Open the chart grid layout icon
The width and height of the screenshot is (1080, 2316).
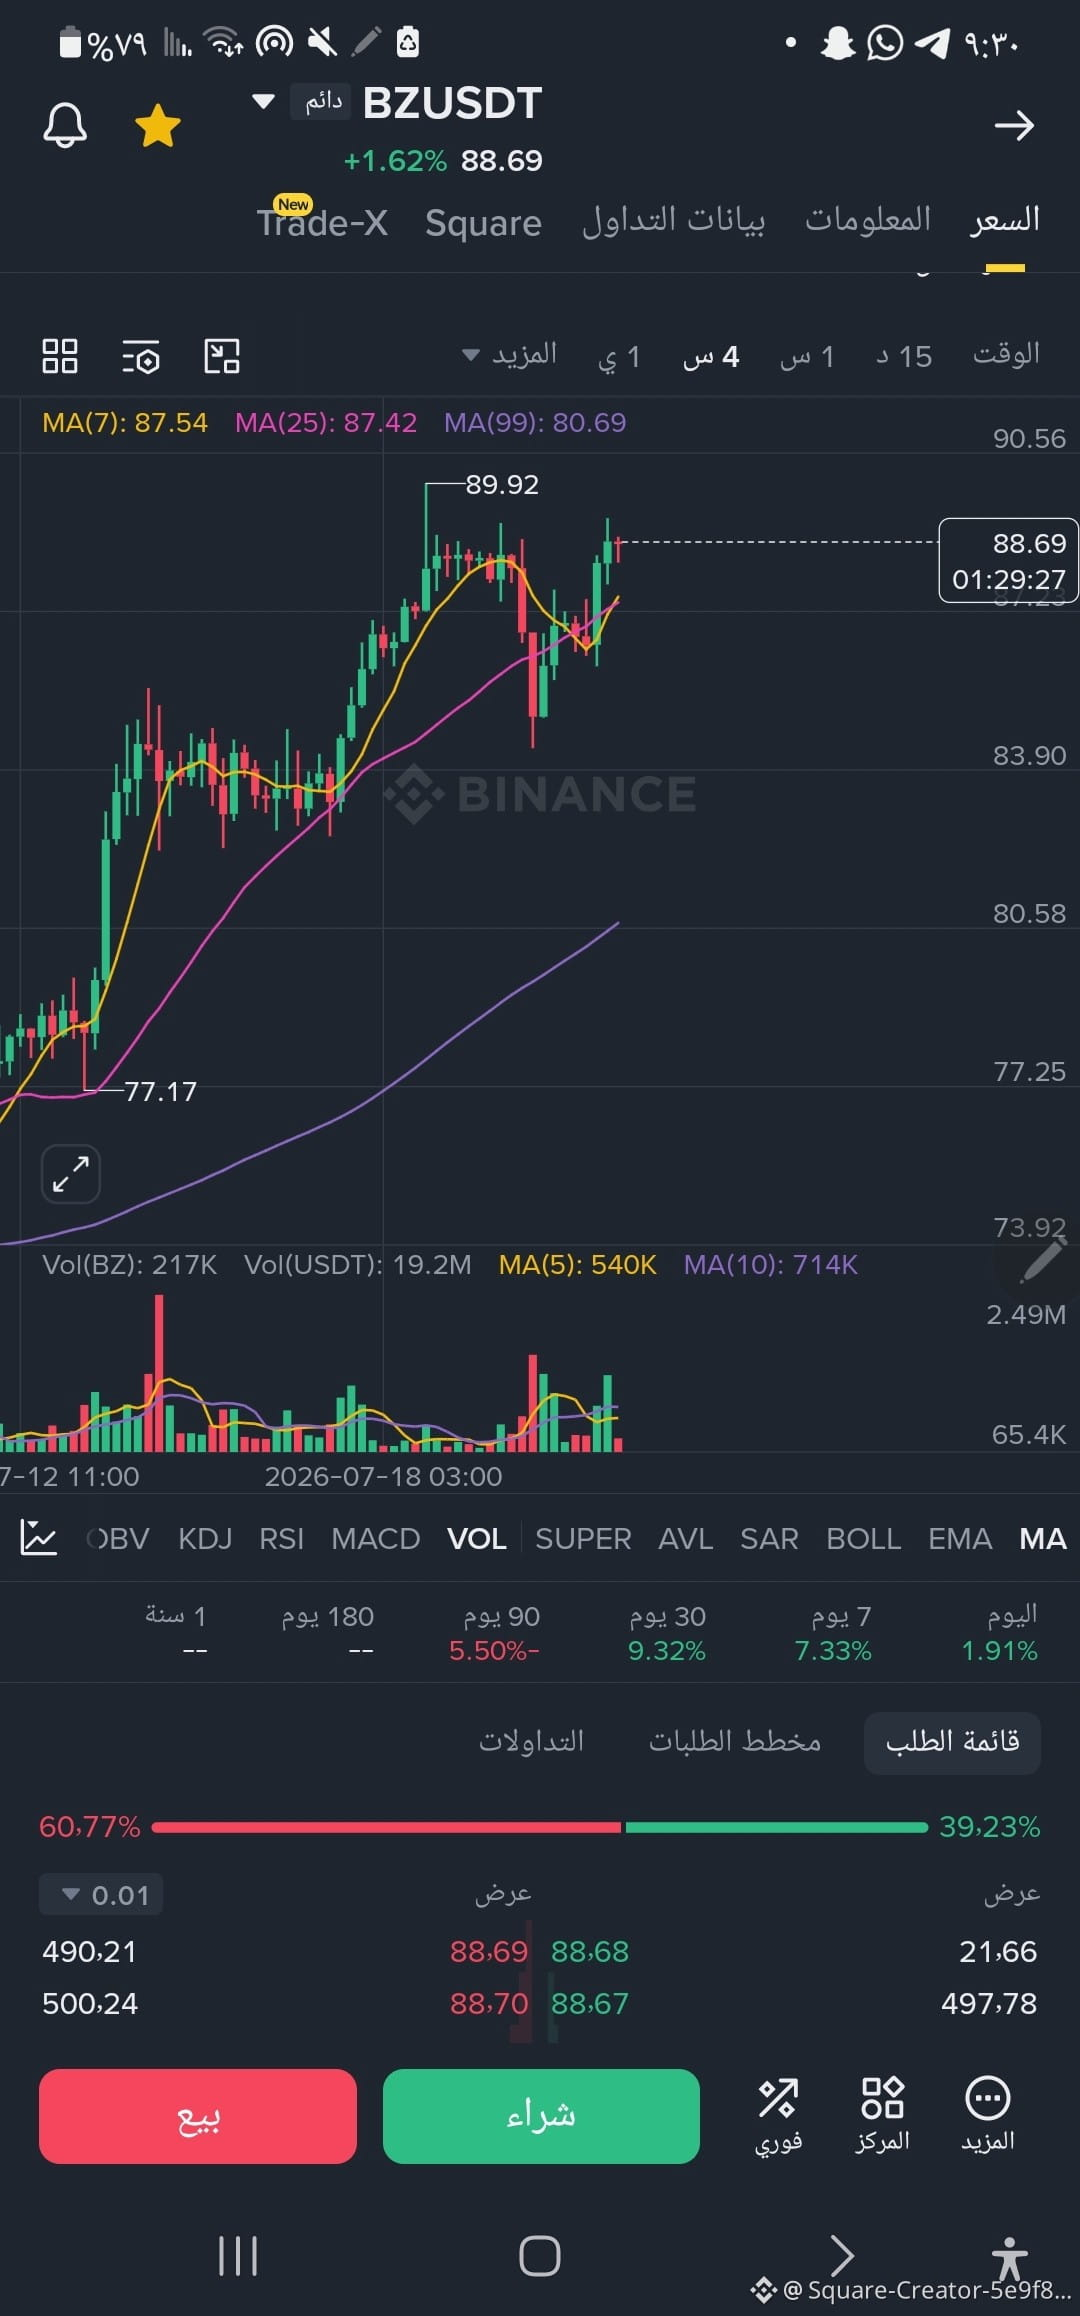60,356
